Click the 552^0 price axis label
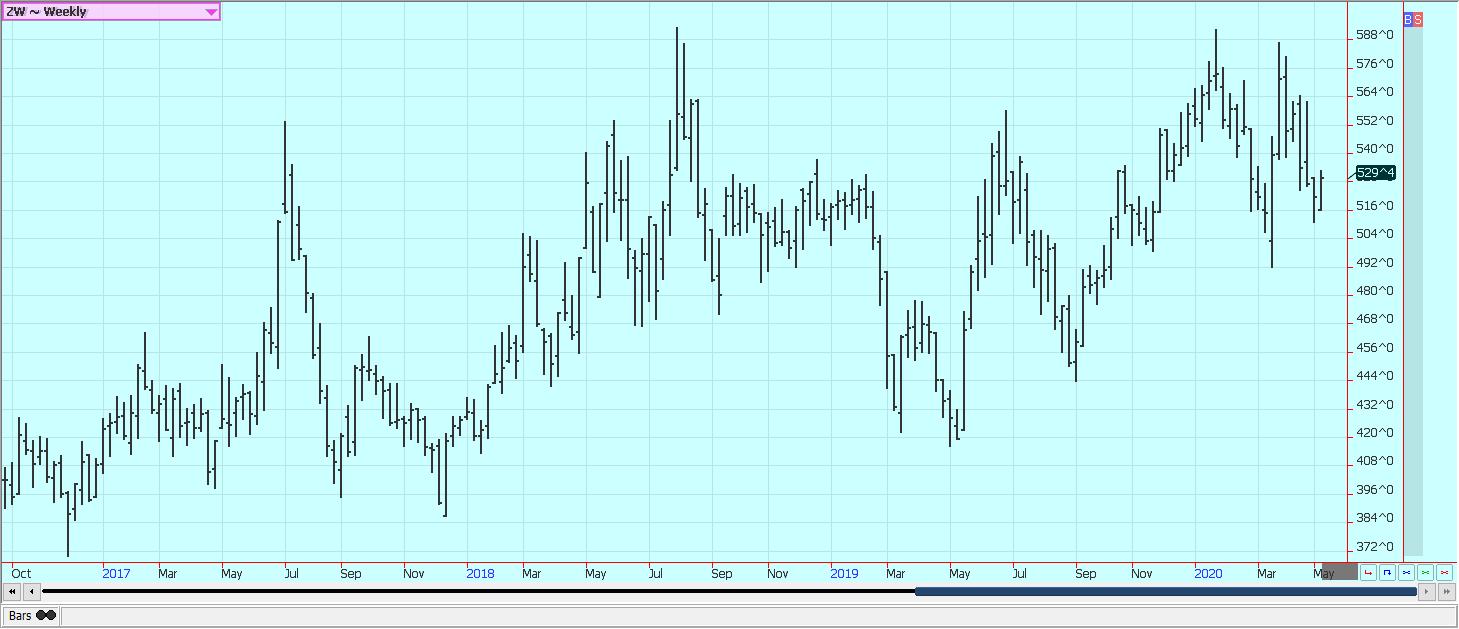Image resolution: width=1459 pixels, height=629 pixels. coord(1375,120)
